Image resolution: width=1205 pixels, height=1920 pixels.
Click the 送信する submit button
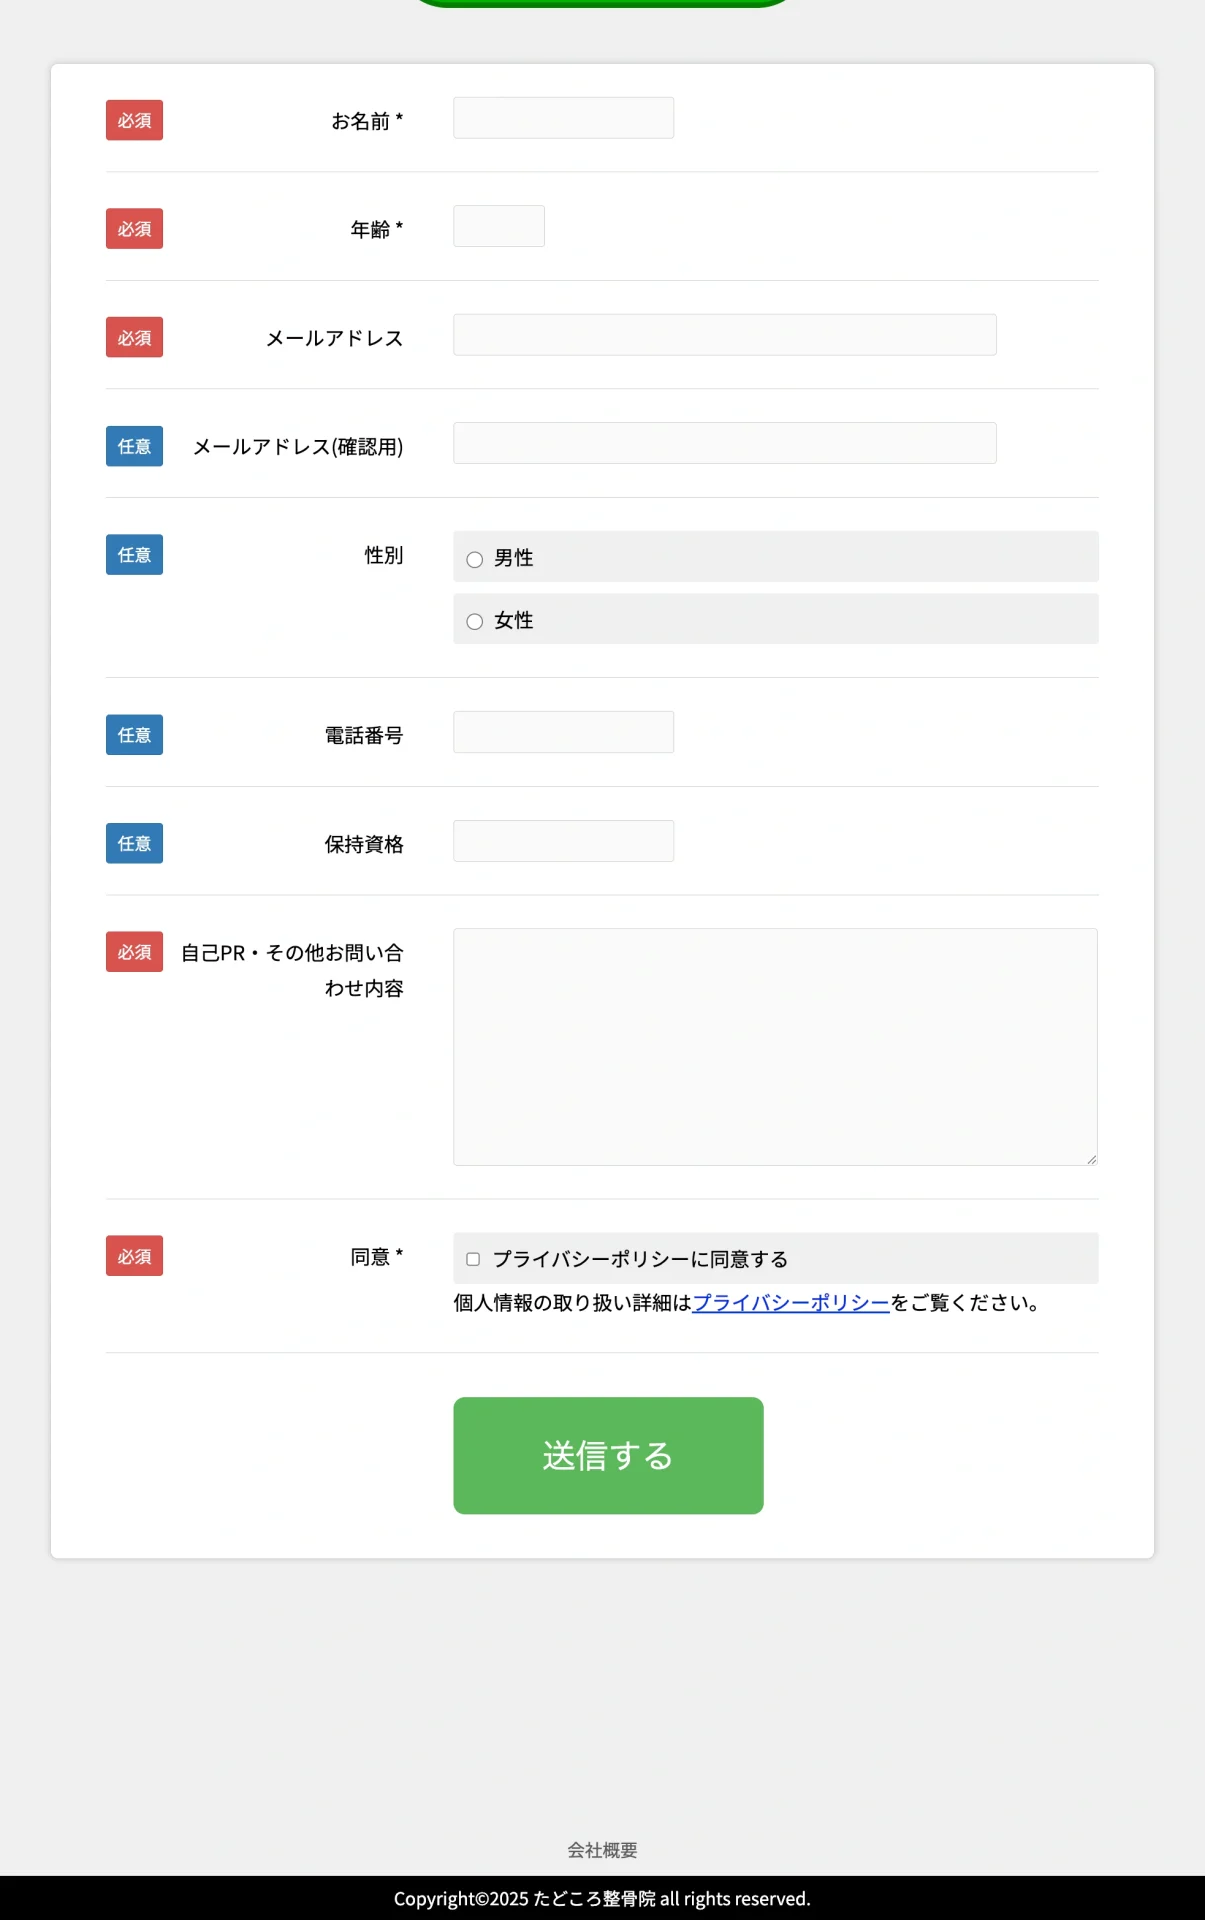[607, 1455]
